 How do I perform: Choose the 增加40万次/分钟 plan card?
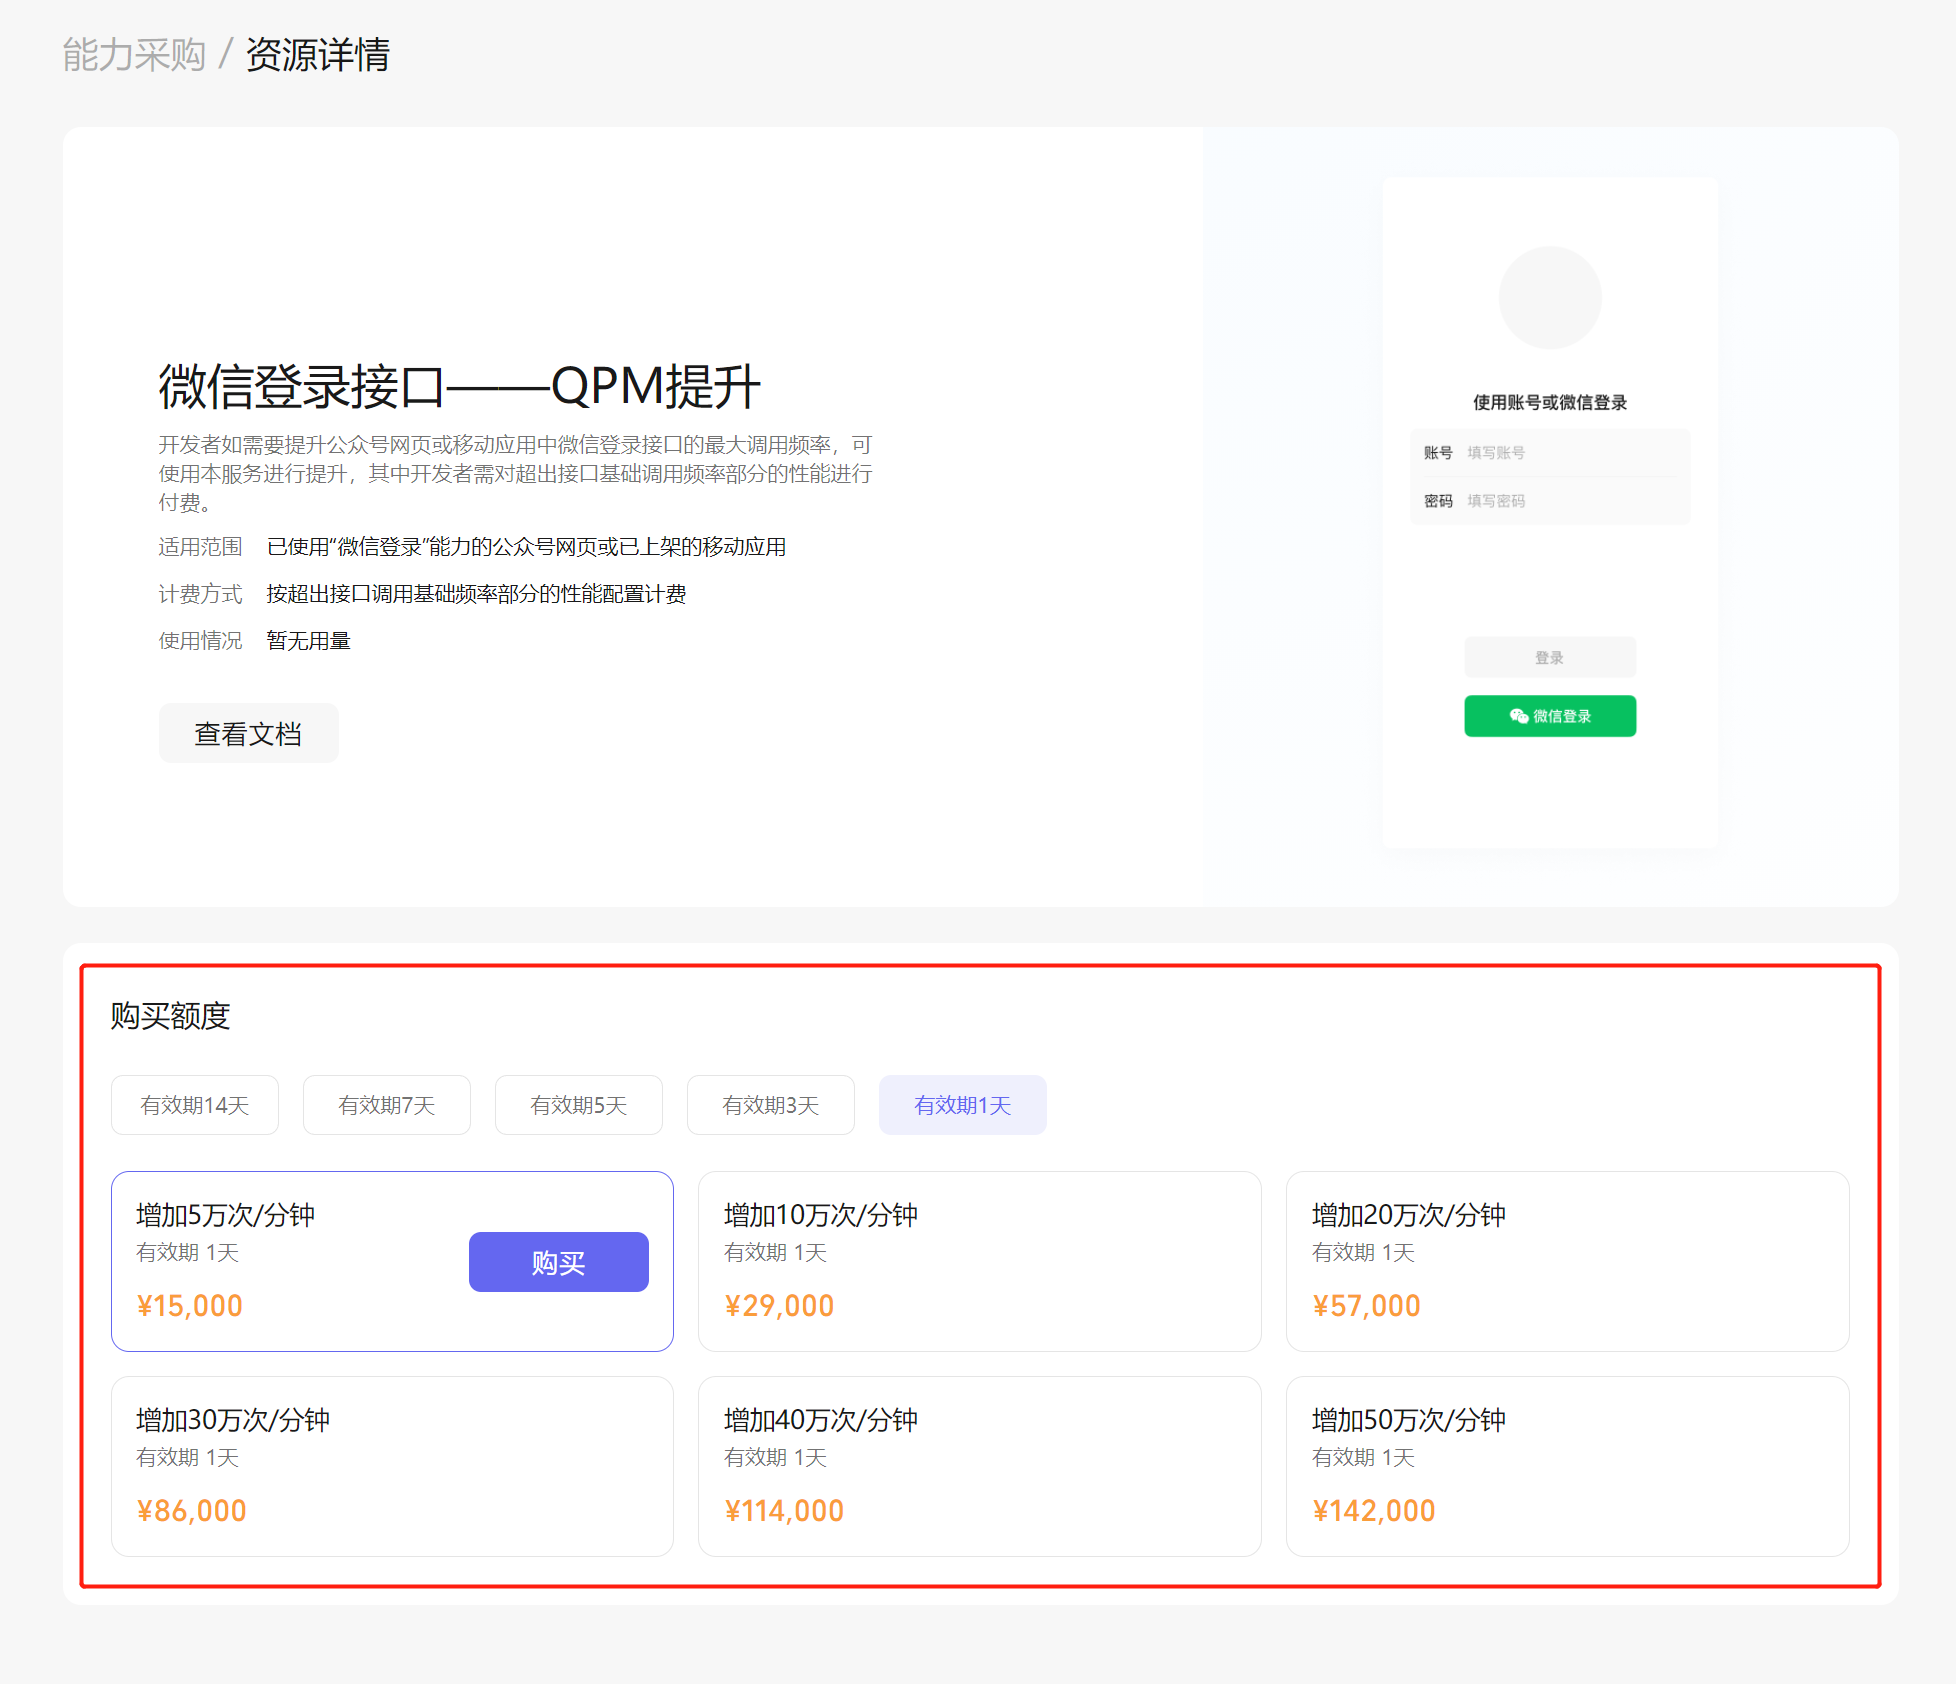pos(980,1467)
